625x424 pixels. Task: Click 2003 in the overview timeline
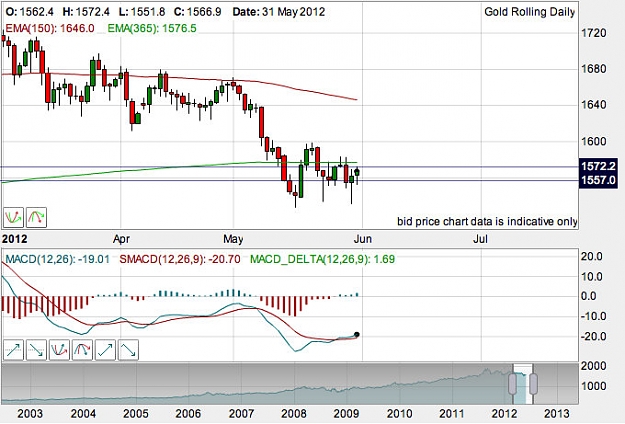pos(30,414)
